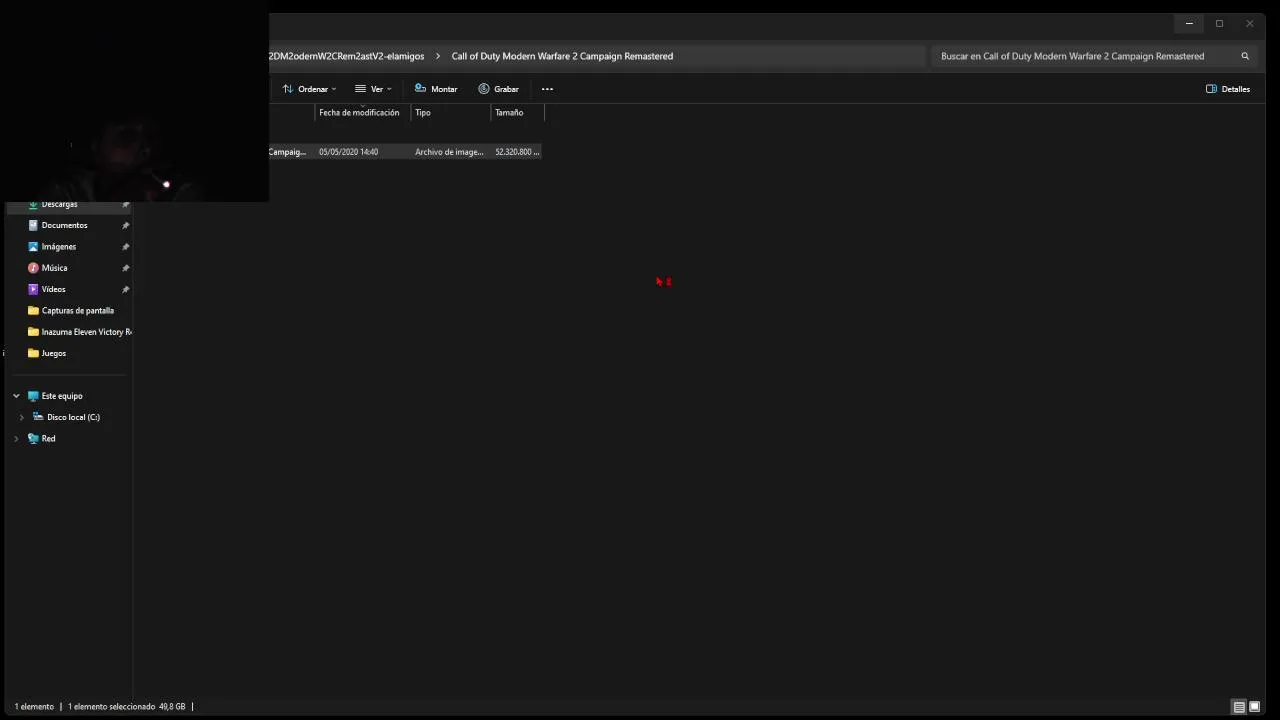
Task: Toggle the Detalles pane button
Action: tap(1228, 89)
